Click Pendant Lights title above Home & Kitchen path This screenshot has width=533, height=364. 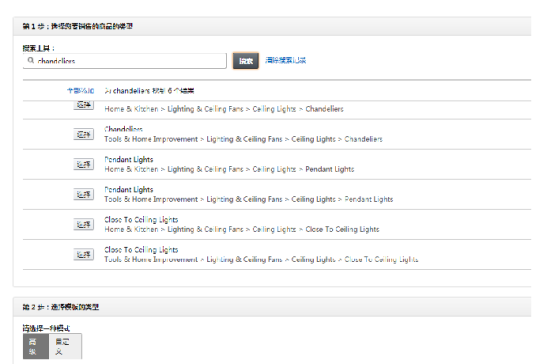pos(129,159)
